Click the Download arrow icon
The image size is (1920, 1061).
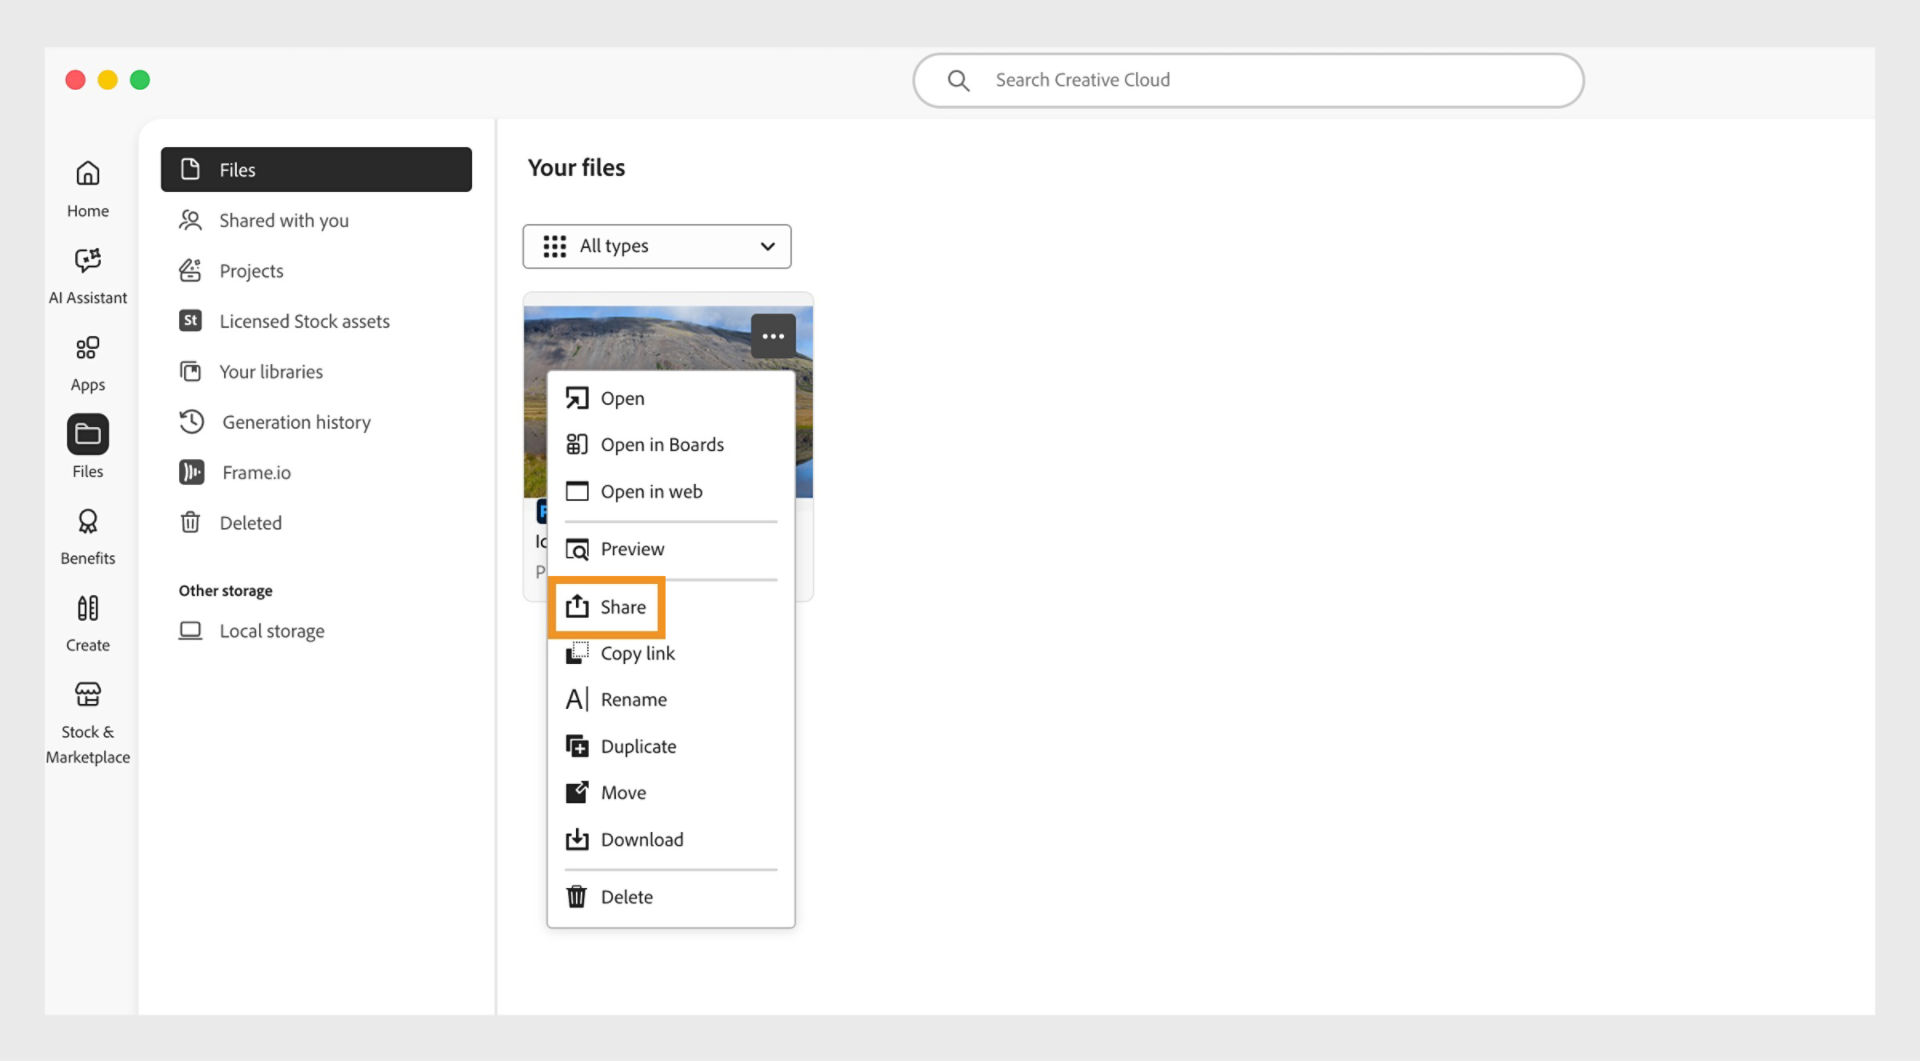(x=577, y=839)
